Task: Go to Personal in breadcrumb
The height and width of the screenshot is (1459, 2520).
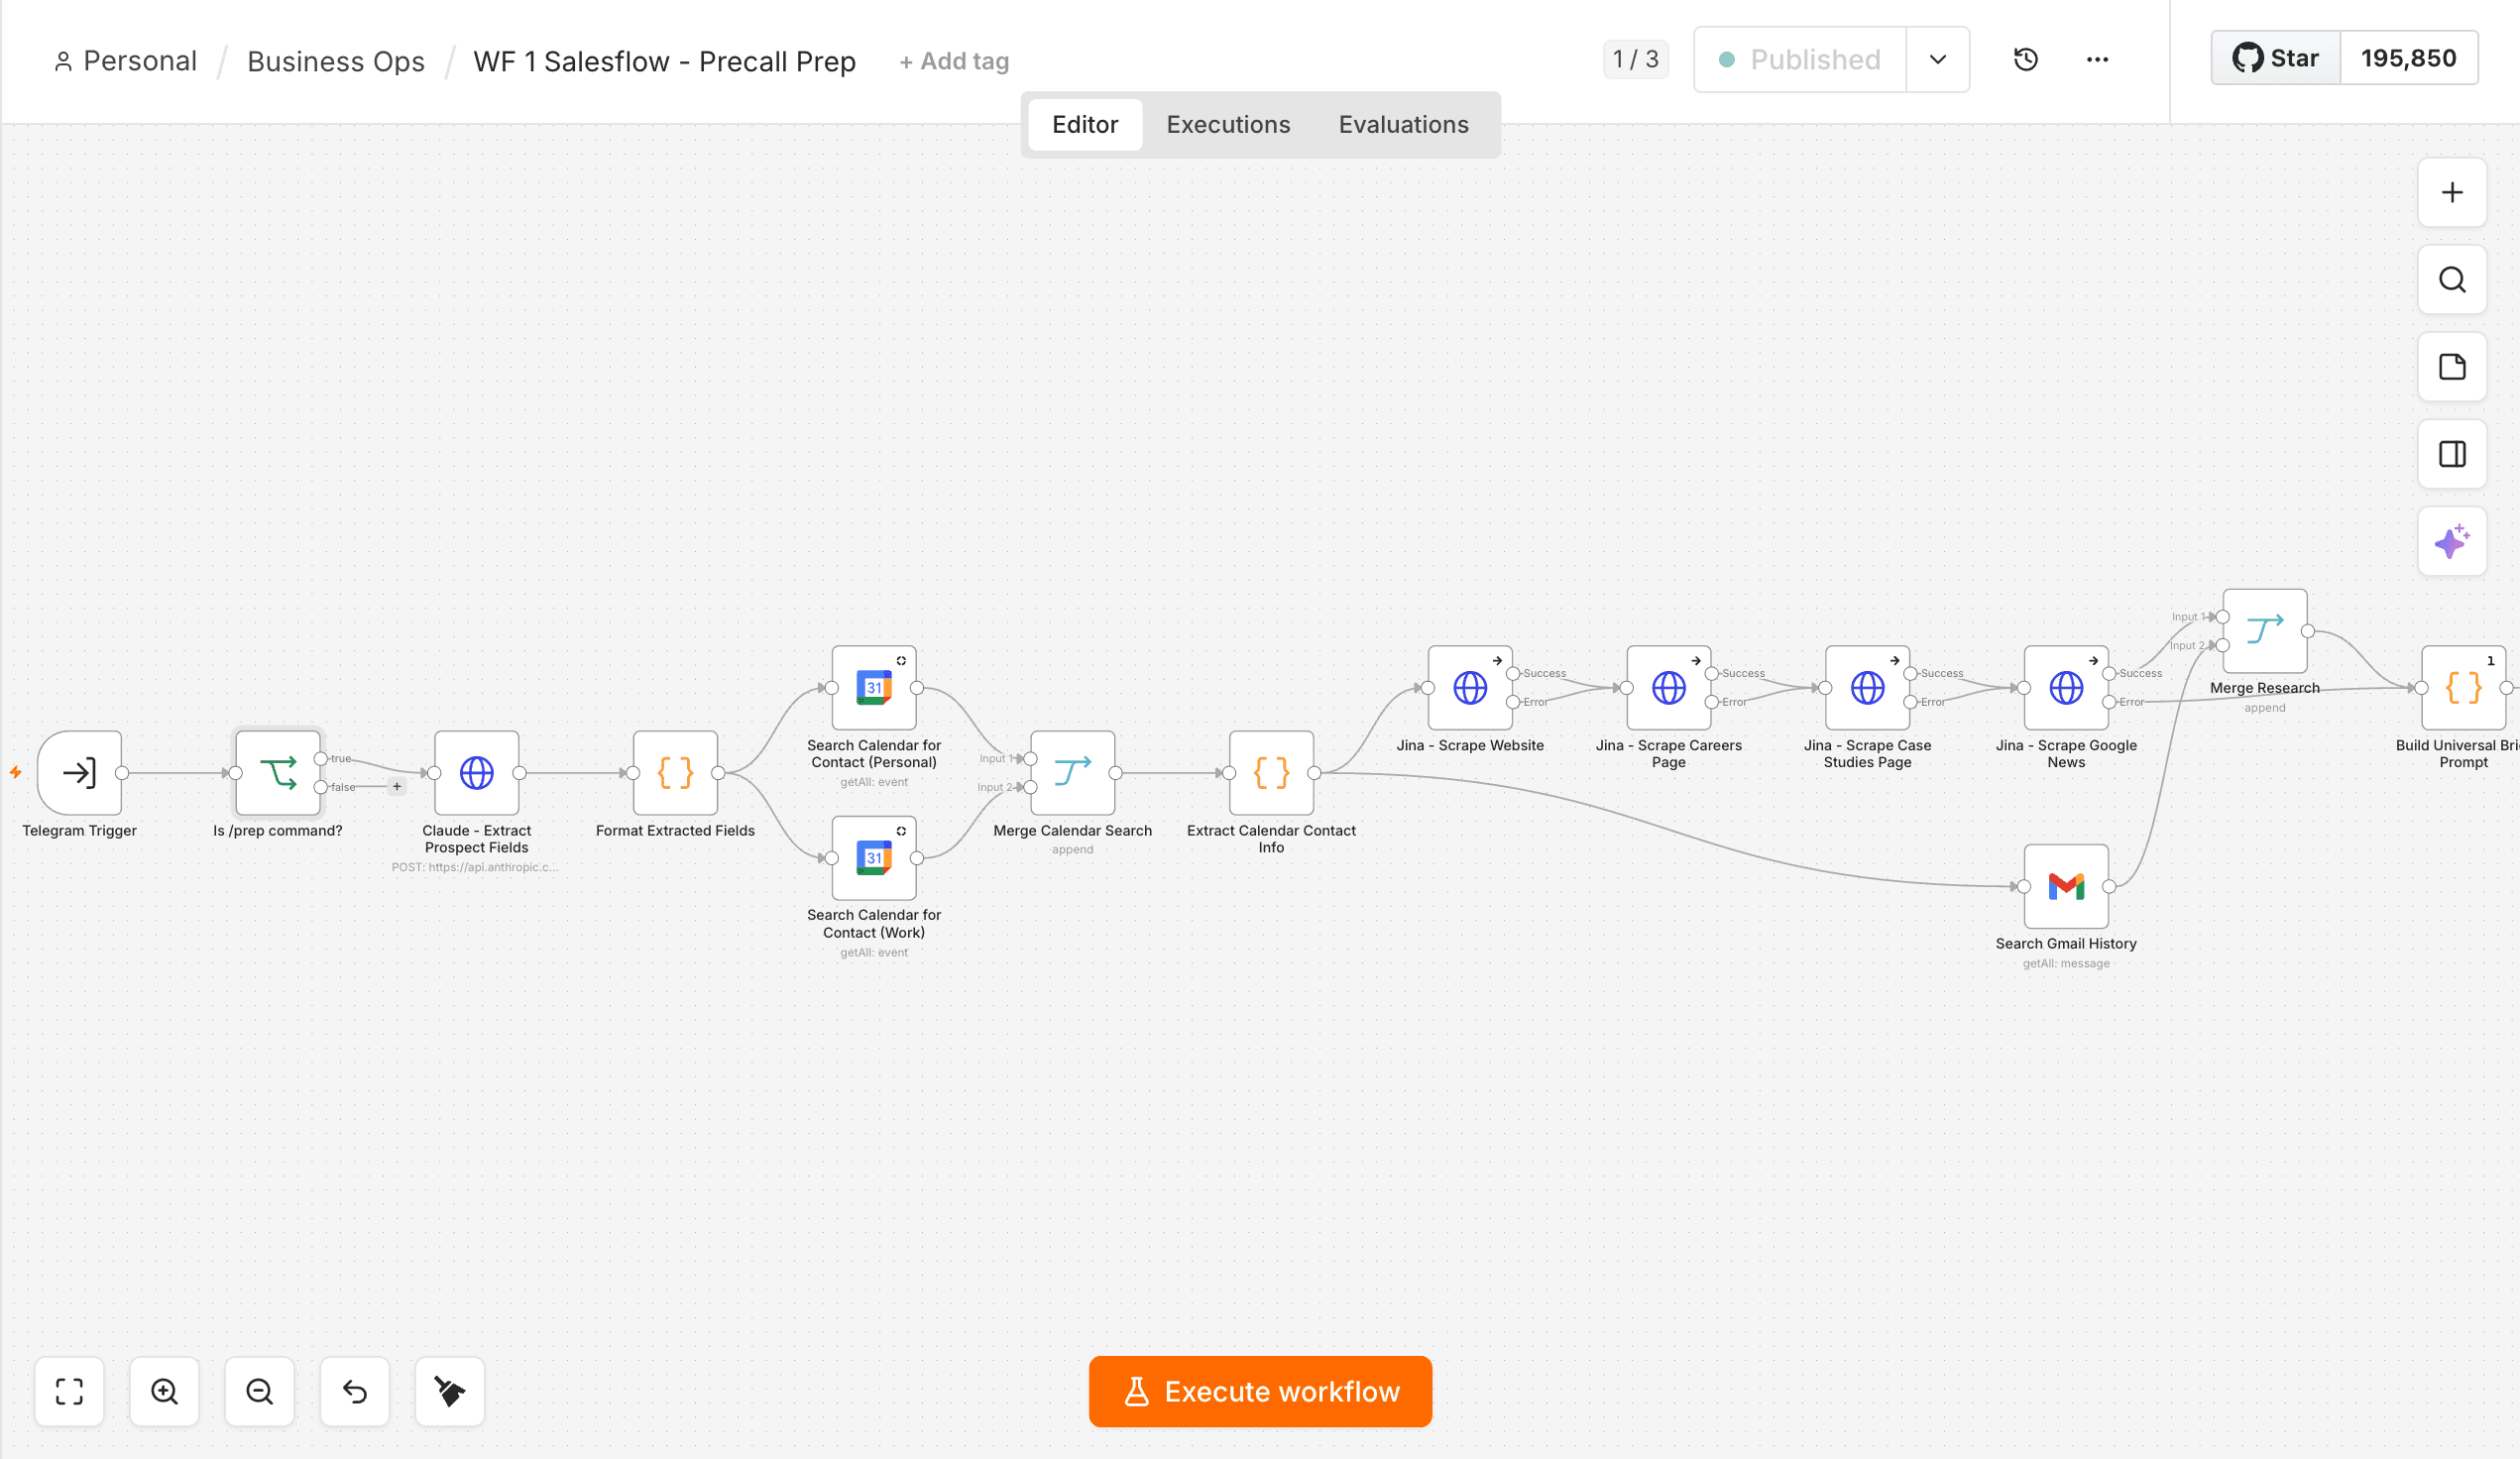Action: [x=125, y=61]
